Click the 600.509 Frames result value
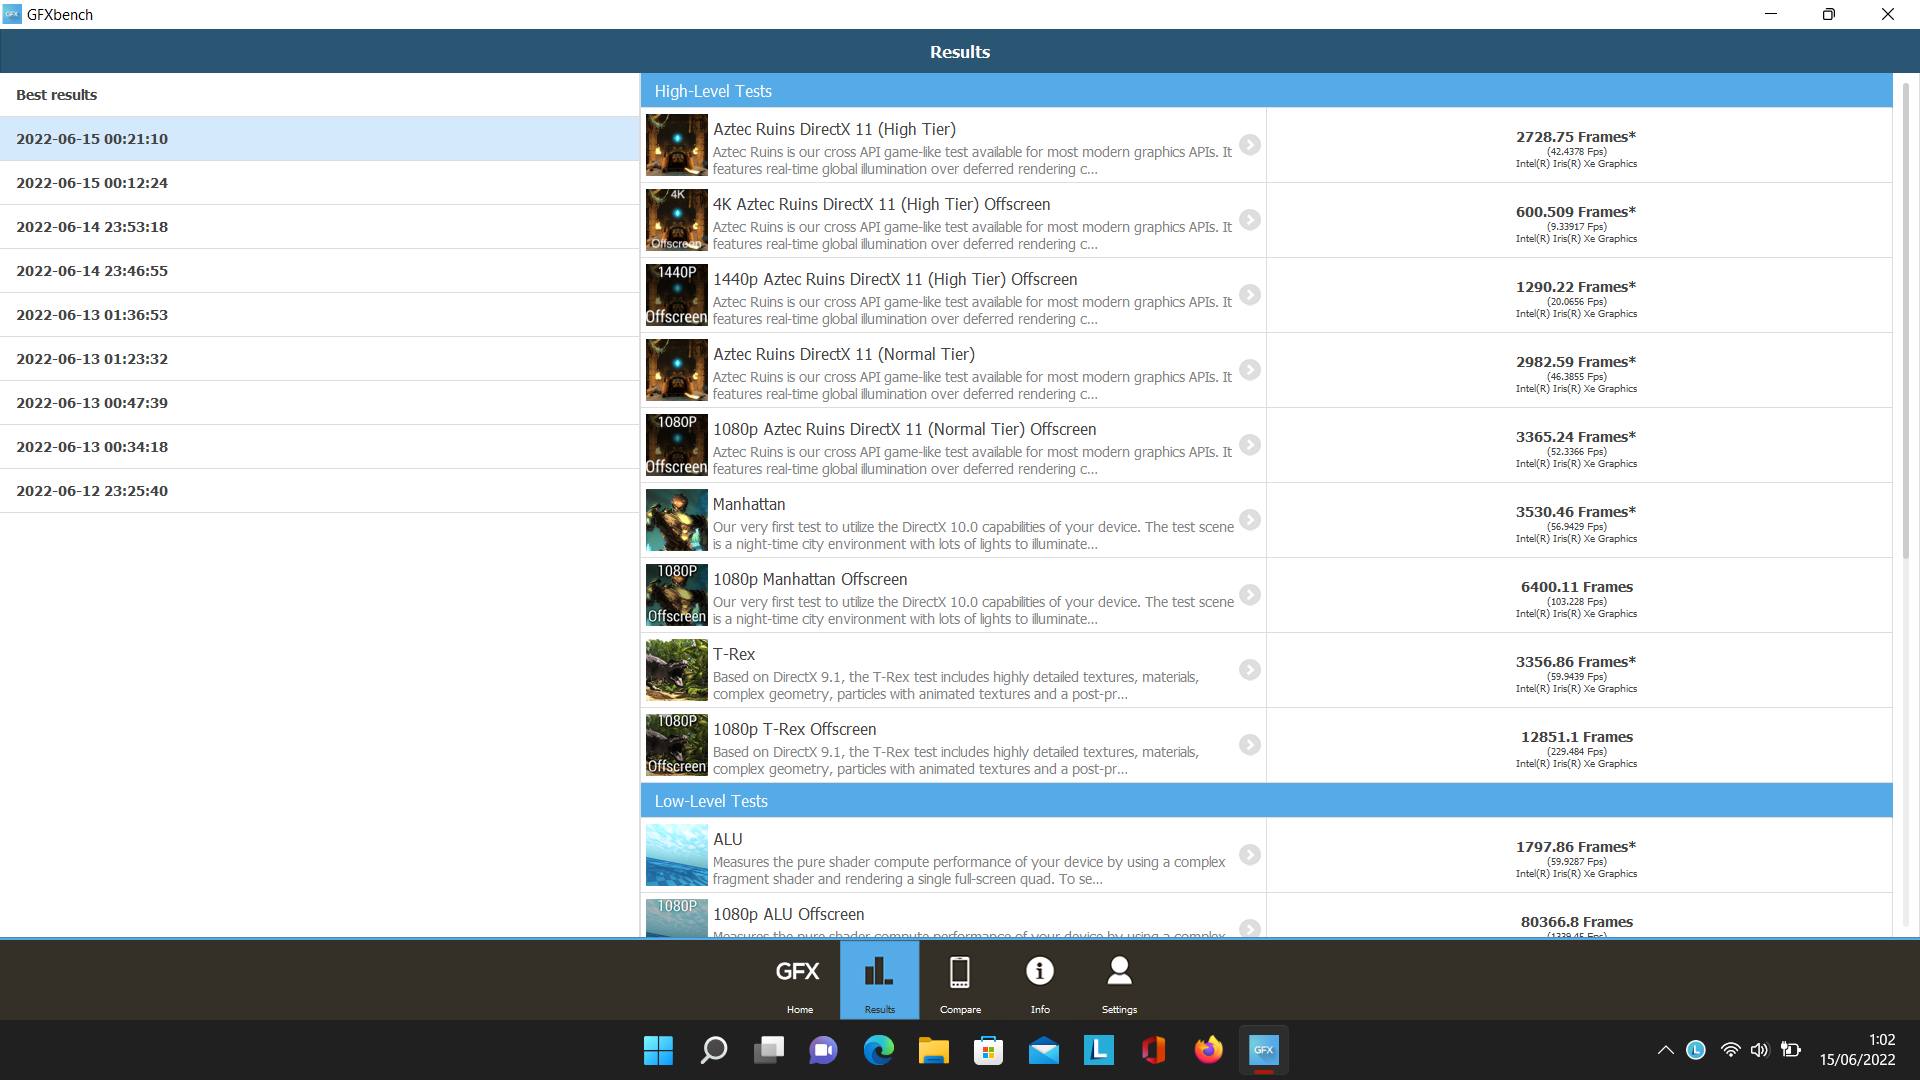 tap(1576, 212)
